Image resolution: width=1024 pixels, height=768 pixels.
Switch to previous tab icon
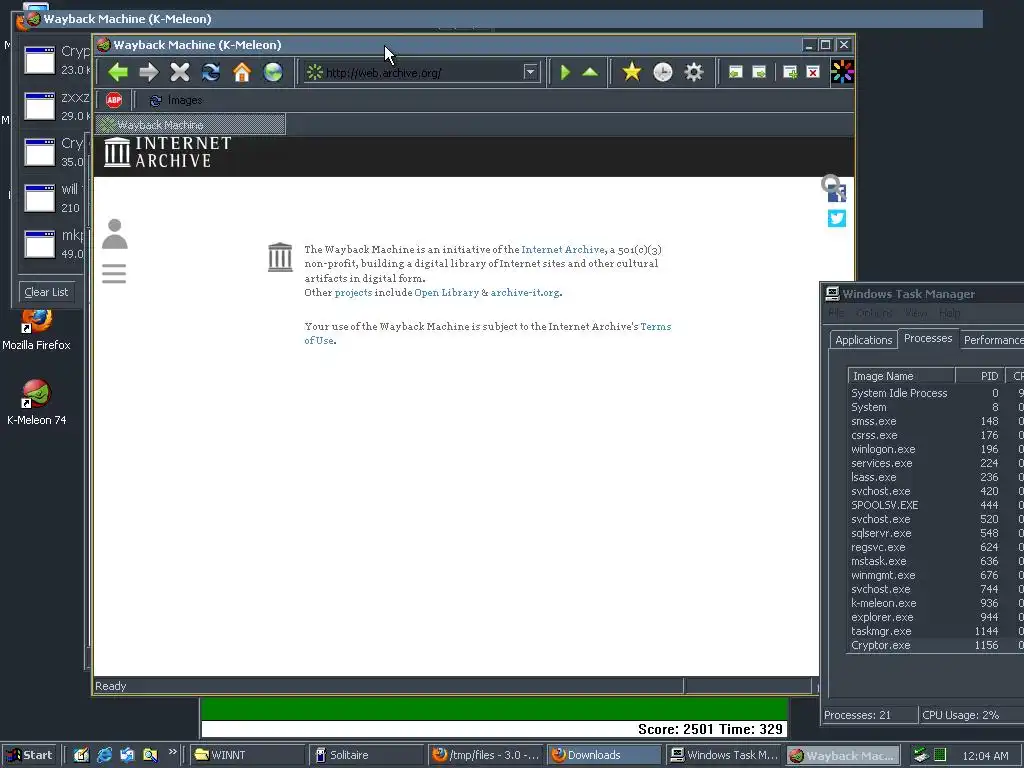click(x=735, y=72)
